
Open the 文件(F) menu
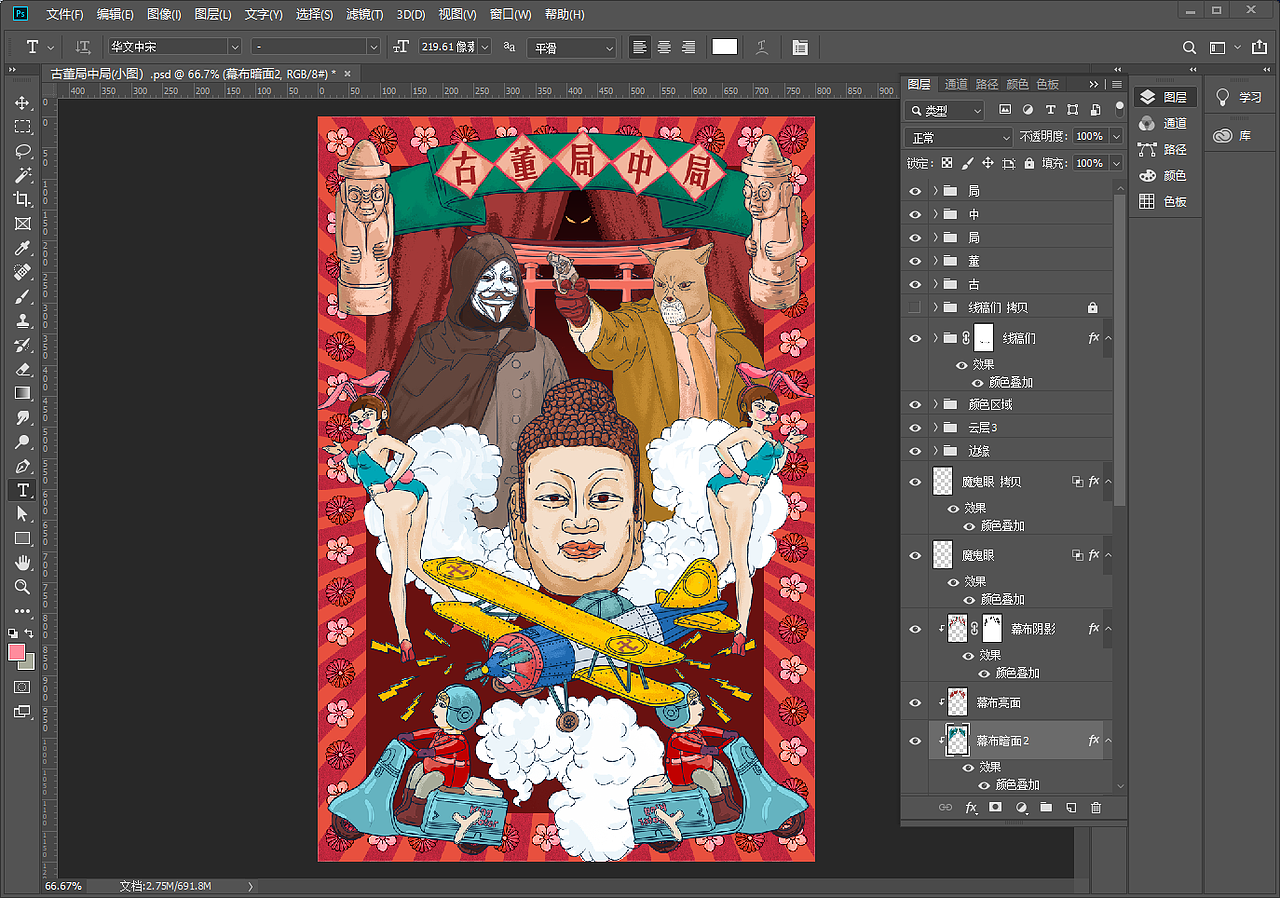point(65,15)
